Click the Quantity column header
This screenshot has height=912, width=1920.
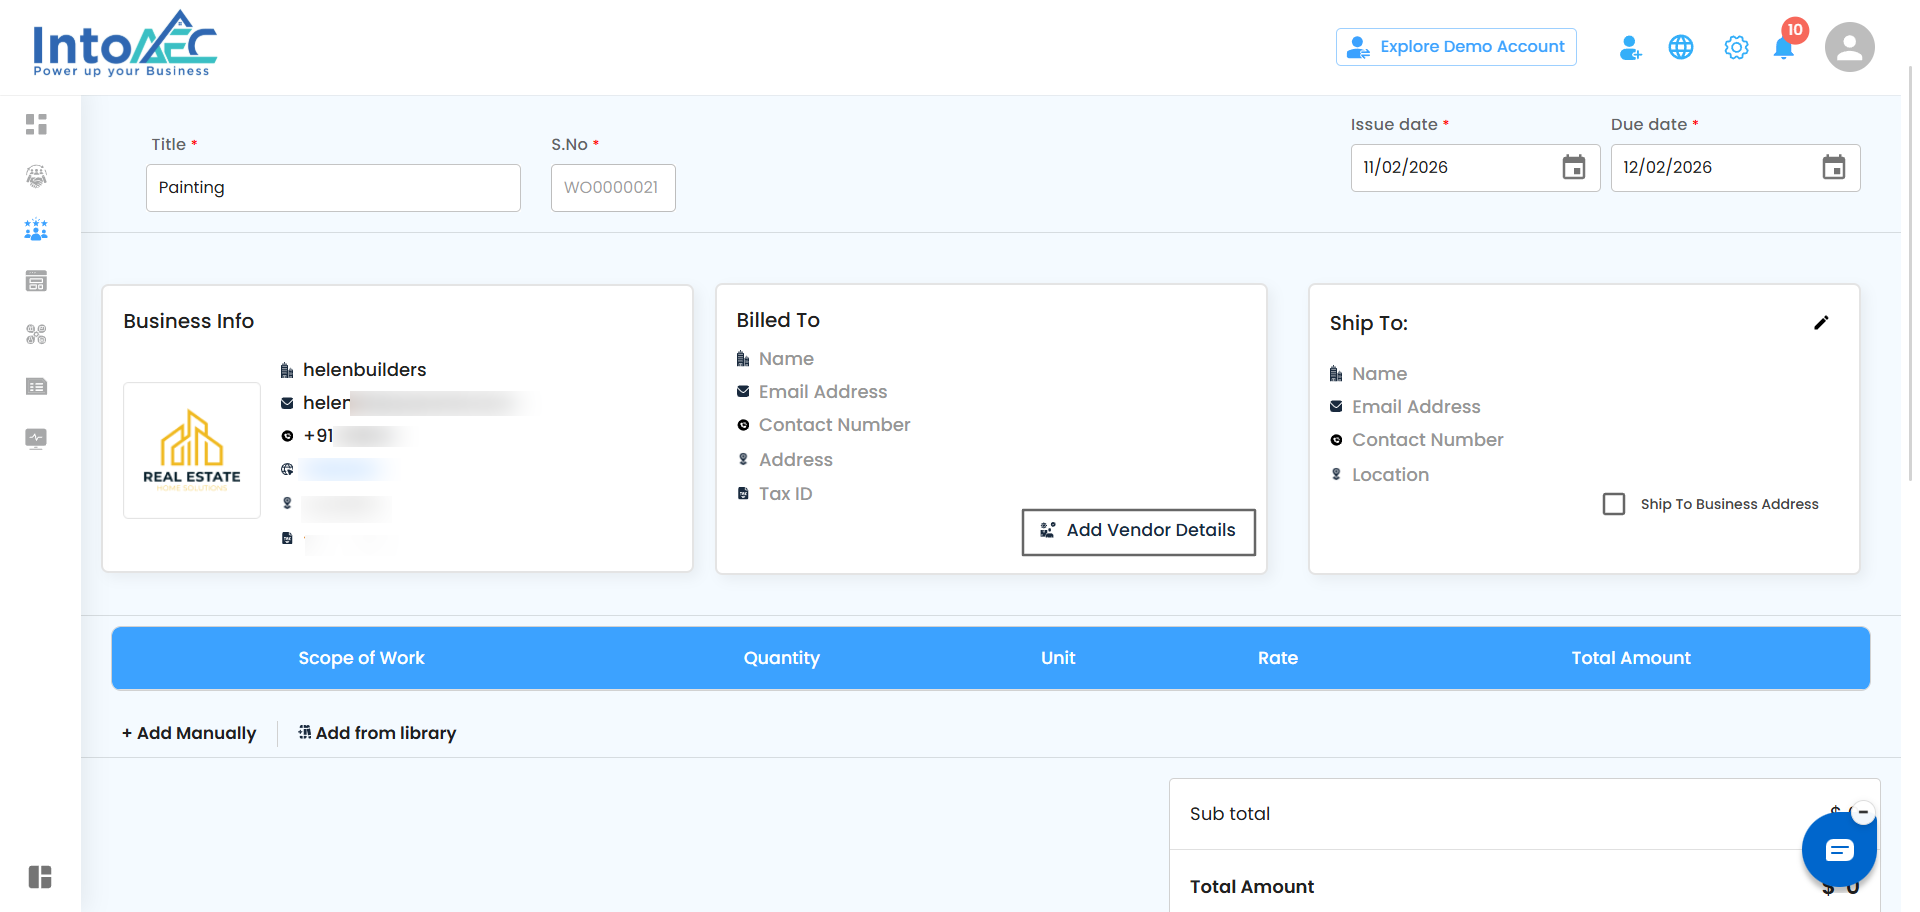click(782, 658)
